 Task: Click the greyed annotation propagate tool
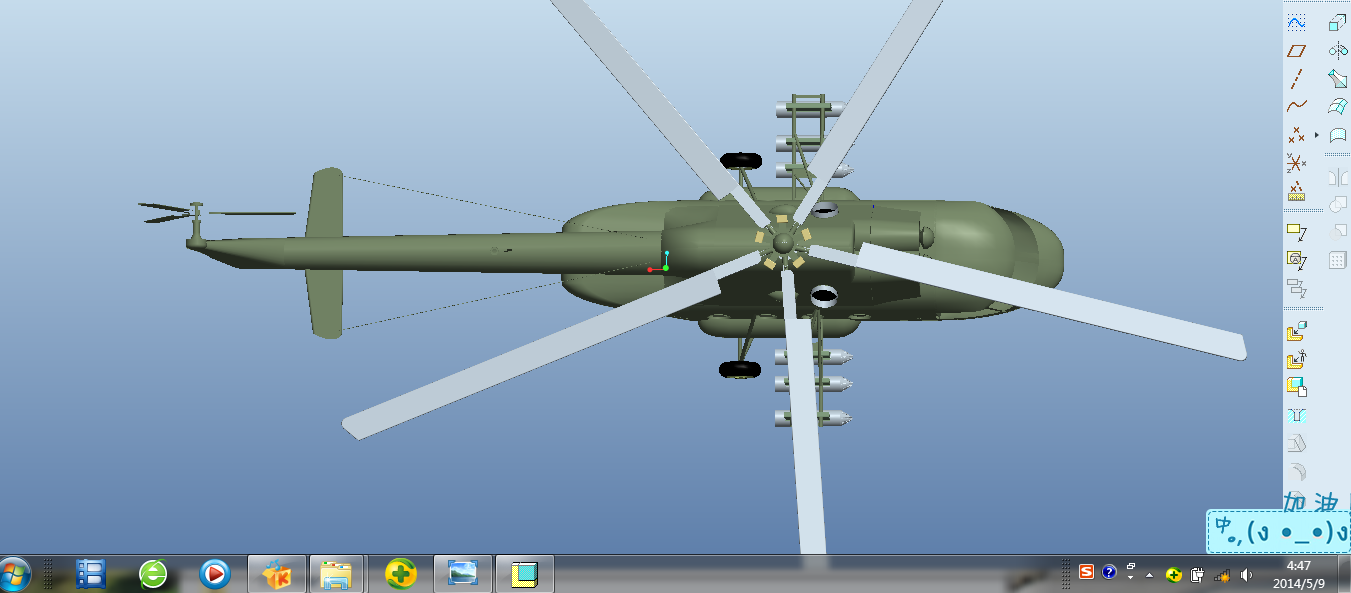(x=1296, y=289)
